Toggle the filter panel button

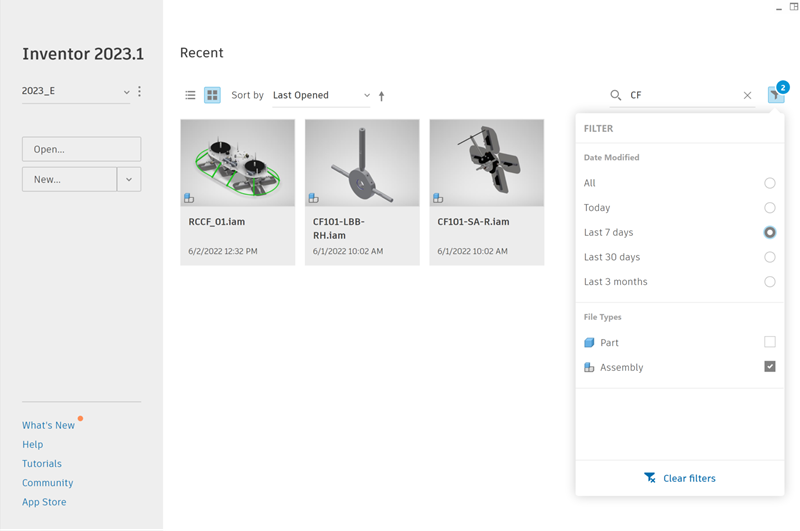(775, 95)
